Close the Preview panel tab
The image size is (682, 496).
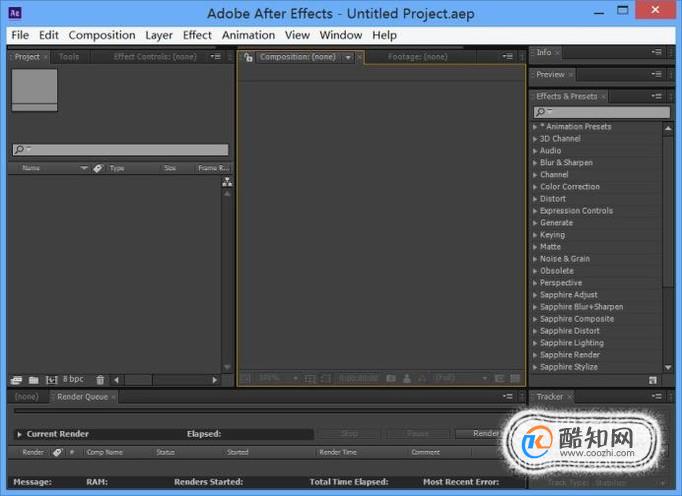[571, 75]
